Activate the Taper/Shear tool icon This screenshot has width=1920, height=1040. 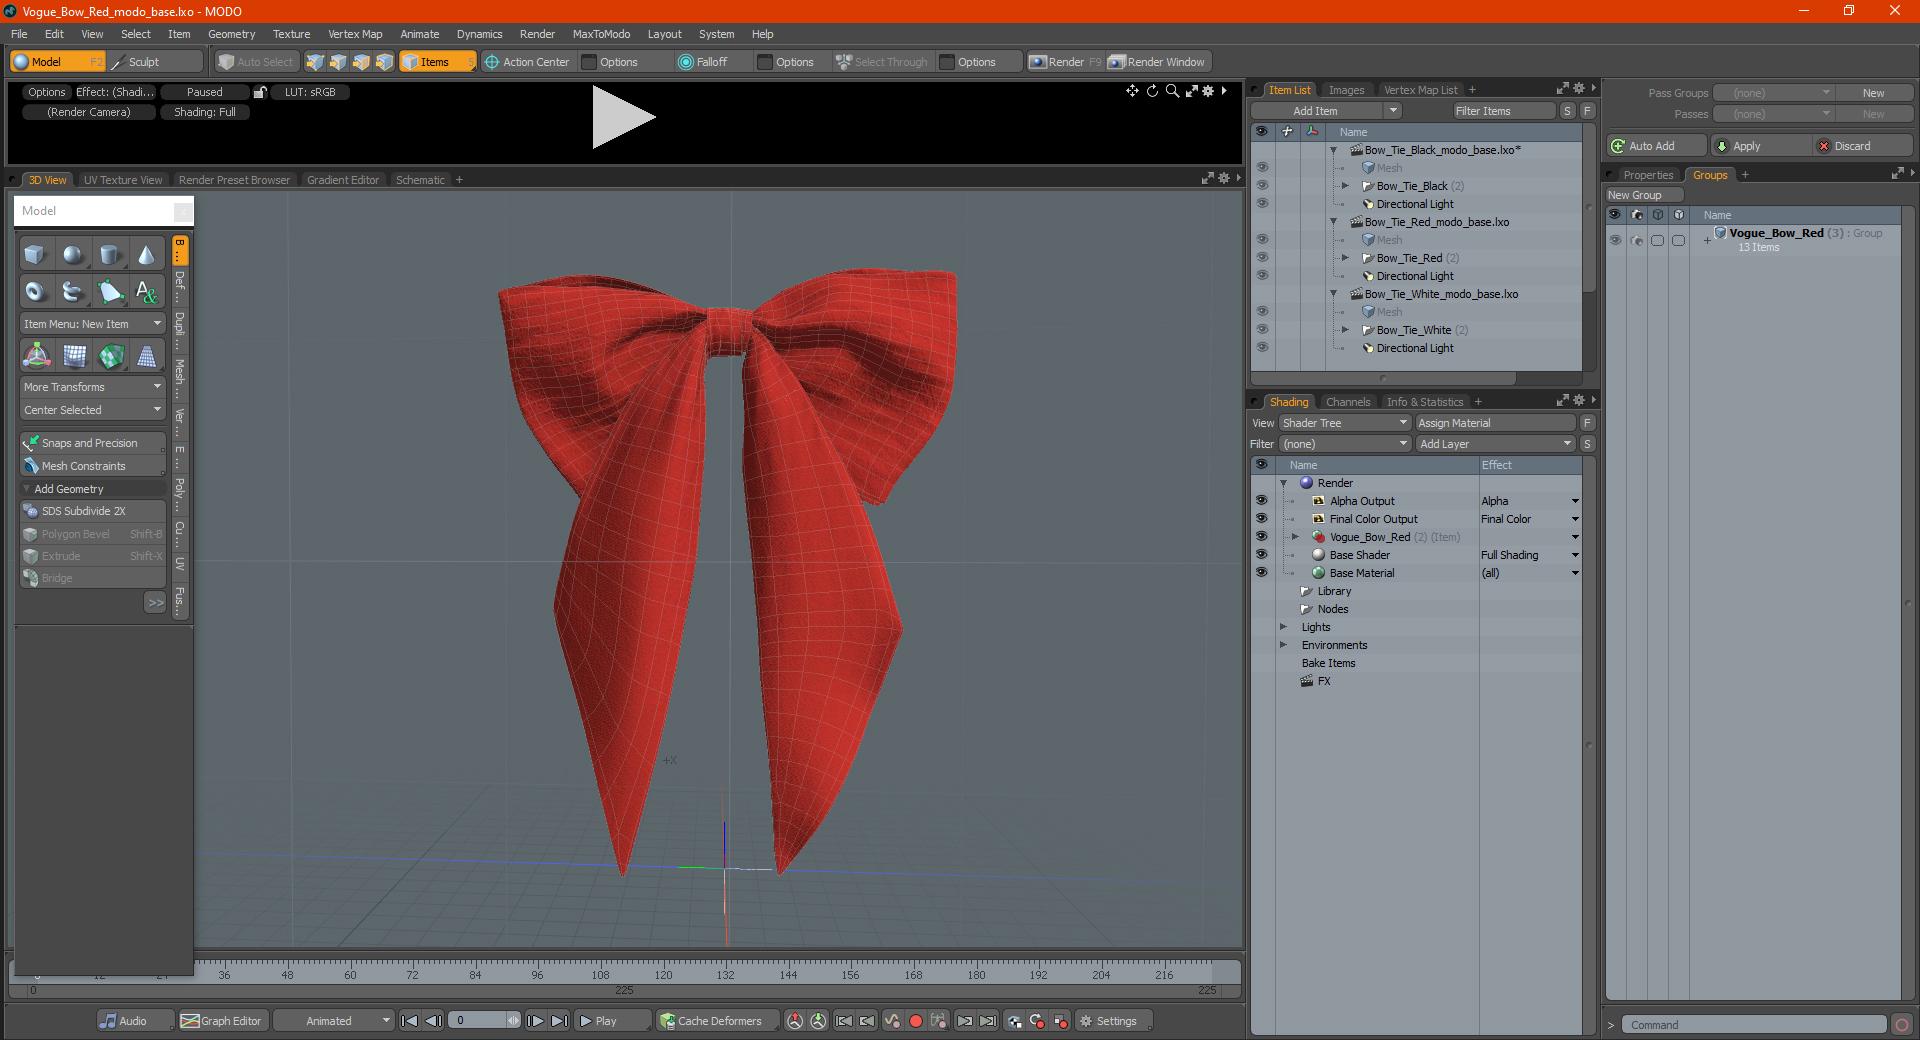(147, 356)
